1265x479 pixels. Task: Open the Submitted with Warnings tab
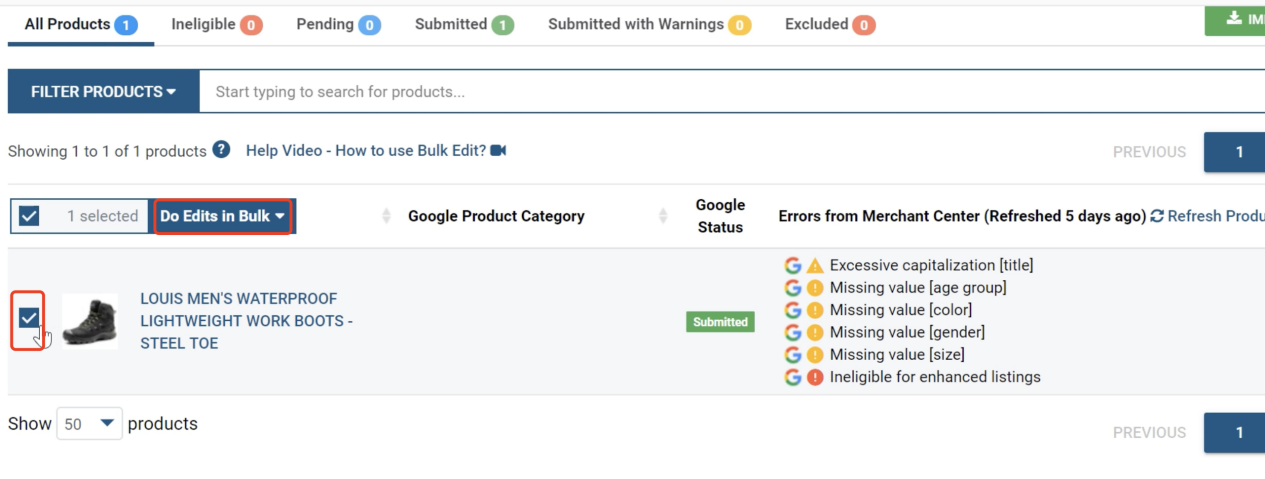click(648, 24)
